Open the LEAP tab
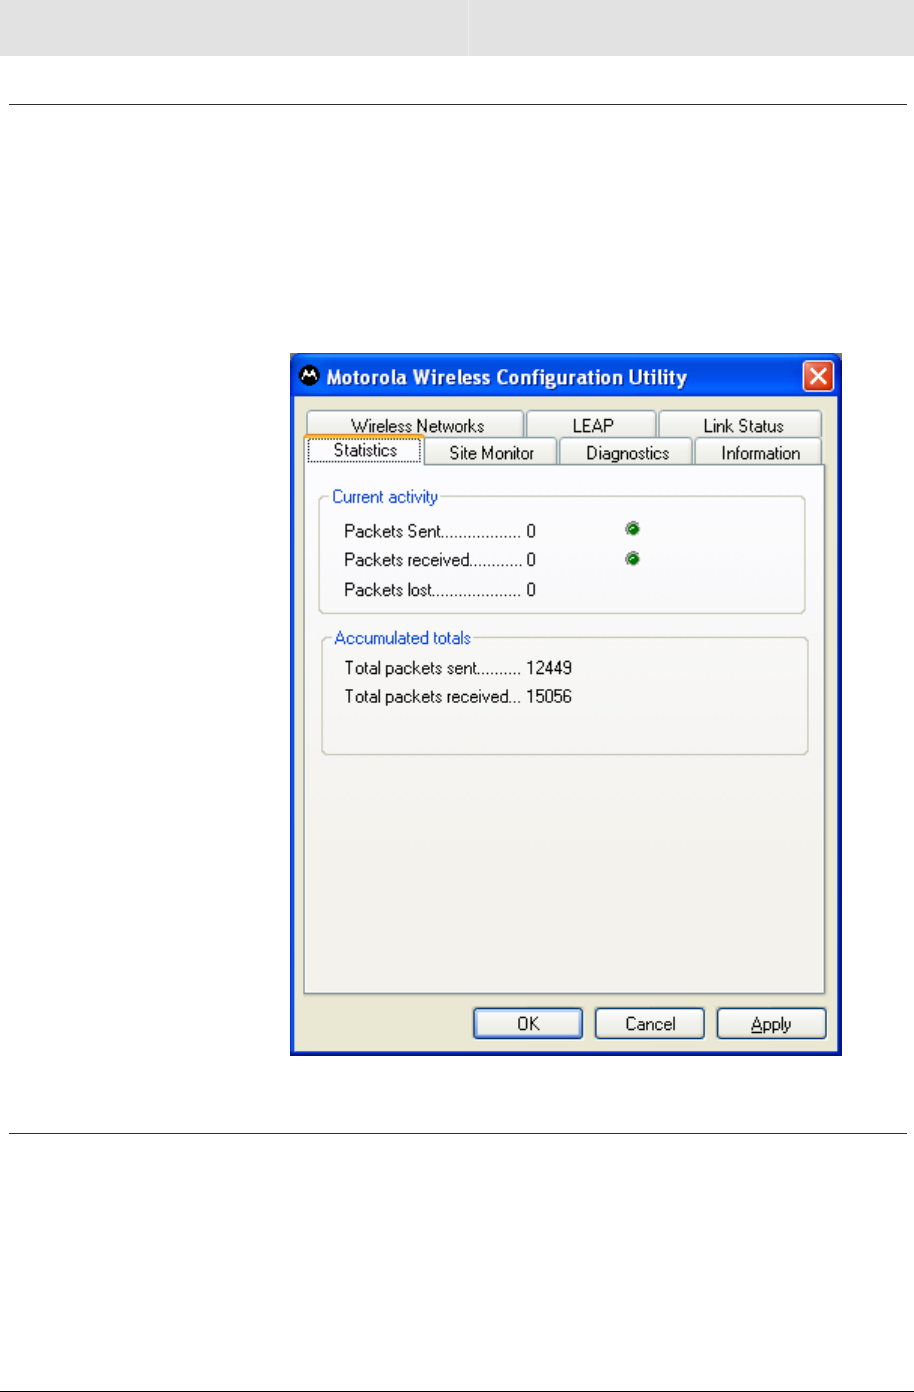914x1392 pixels. 592,425
